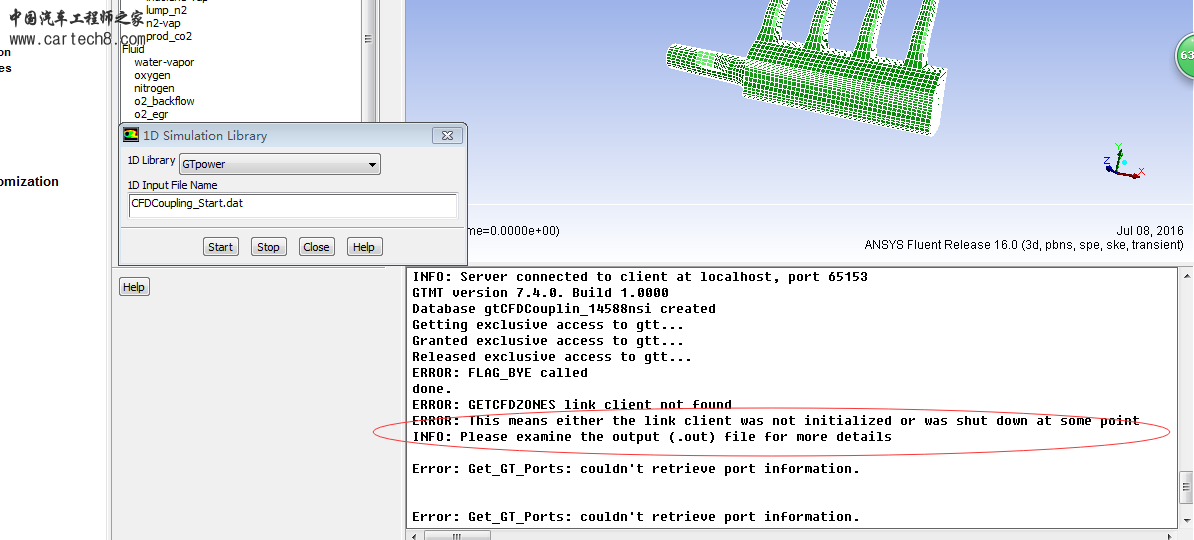Click the XYZ axis triad in the viewport
This screenshot has height=540, width=1194.
pyautogui.click(x=1122, y=161)
